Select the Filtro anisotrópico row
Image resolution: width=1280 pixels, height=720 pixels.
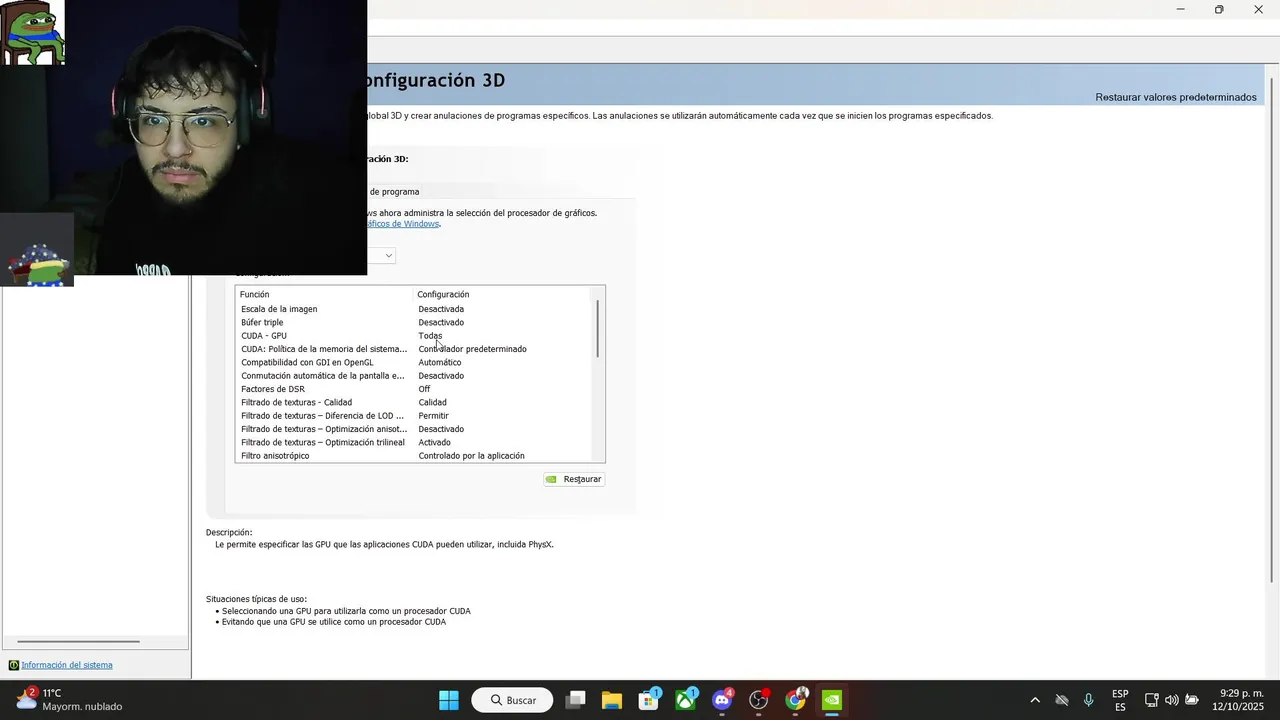pyautogui.click(x=415, y=456)
